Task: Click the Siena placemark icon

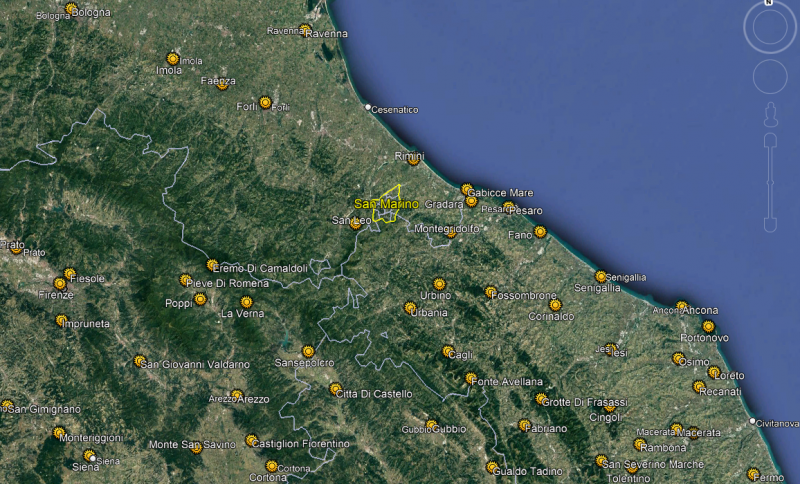Action: 89,456
